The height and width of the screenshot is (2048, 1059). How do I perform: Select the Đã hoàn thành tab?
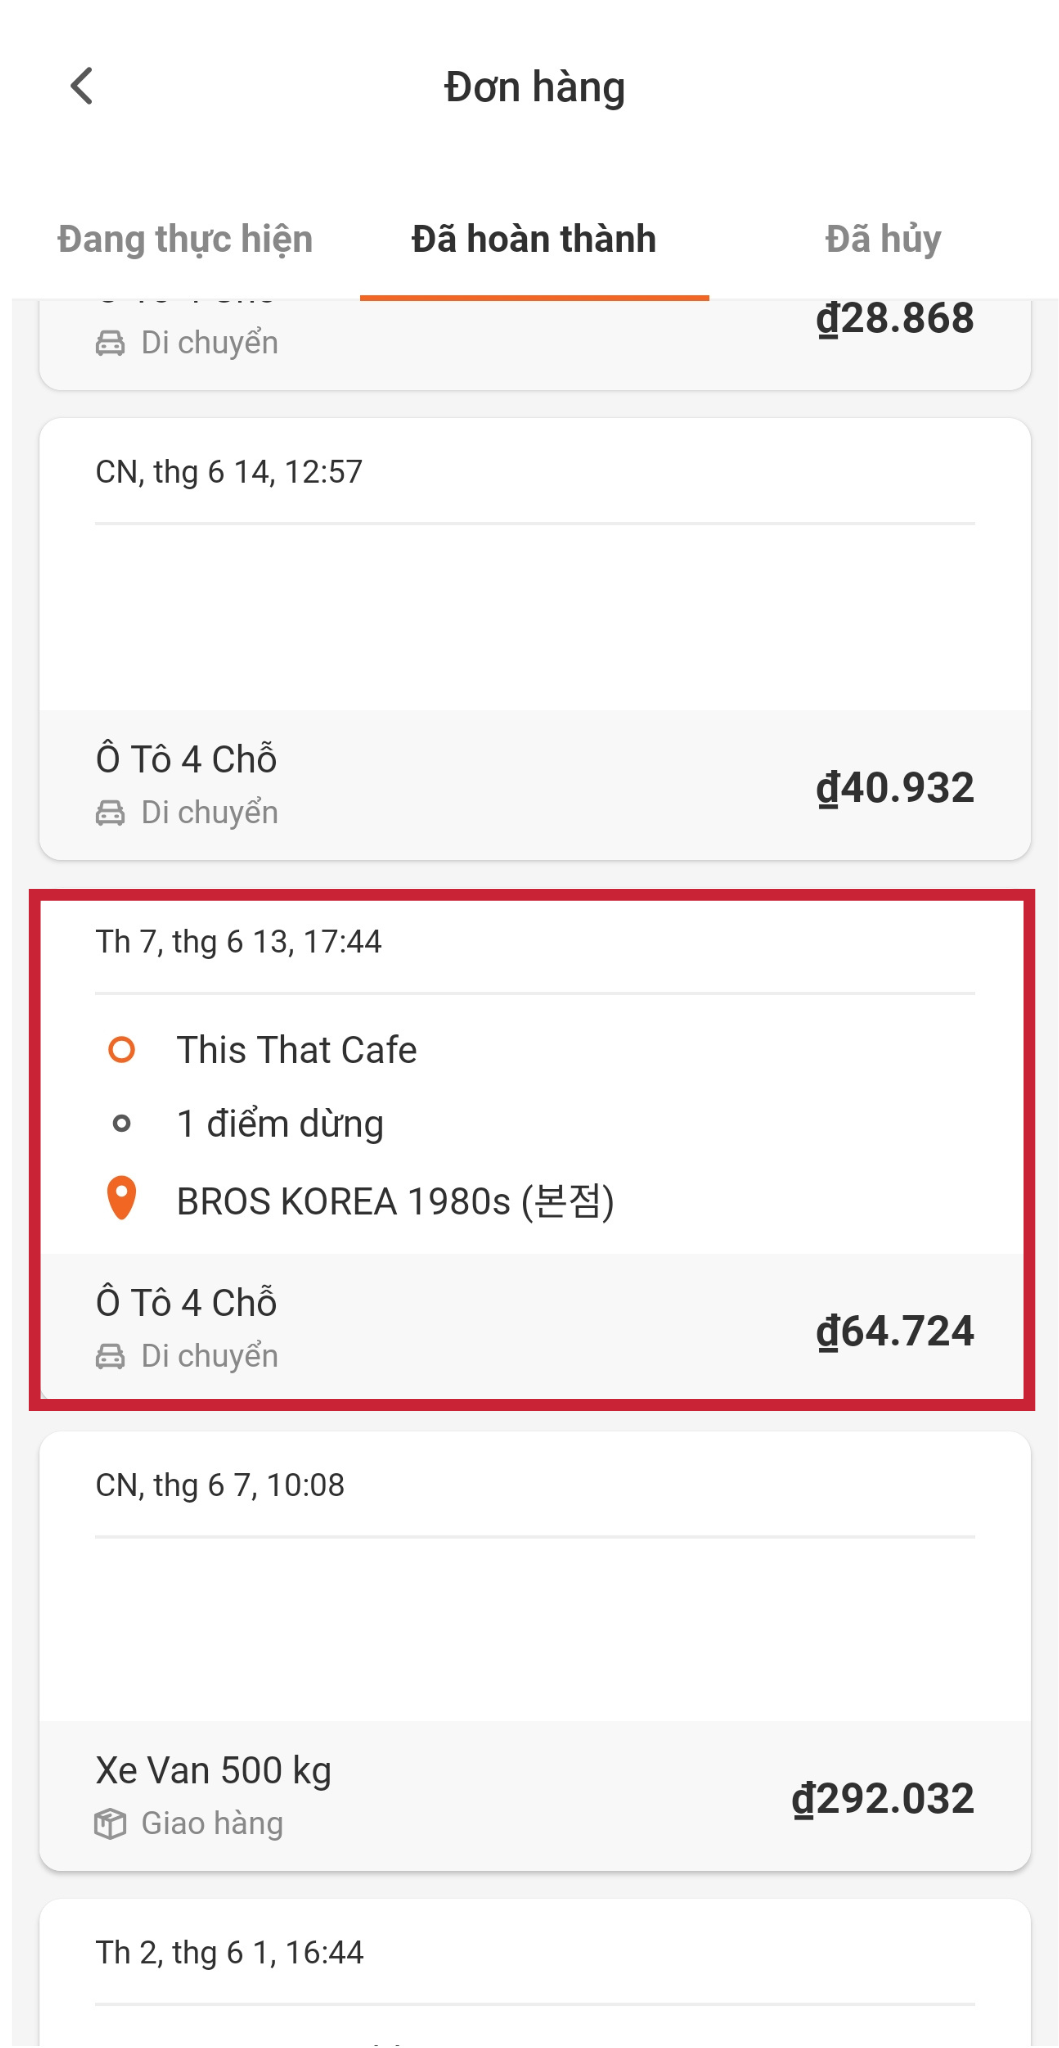[x=534, y=239]
